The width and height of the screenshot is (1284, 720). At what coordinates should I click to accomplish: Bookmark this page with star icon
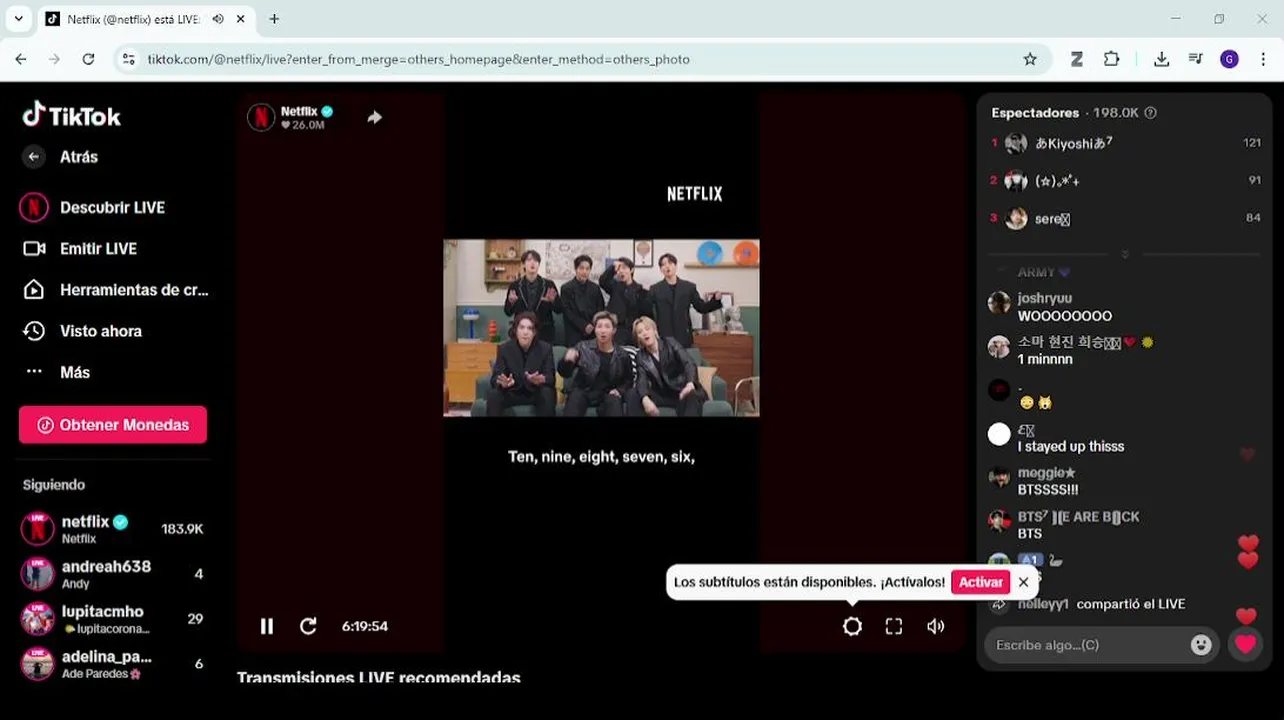tap(1030, 59)
